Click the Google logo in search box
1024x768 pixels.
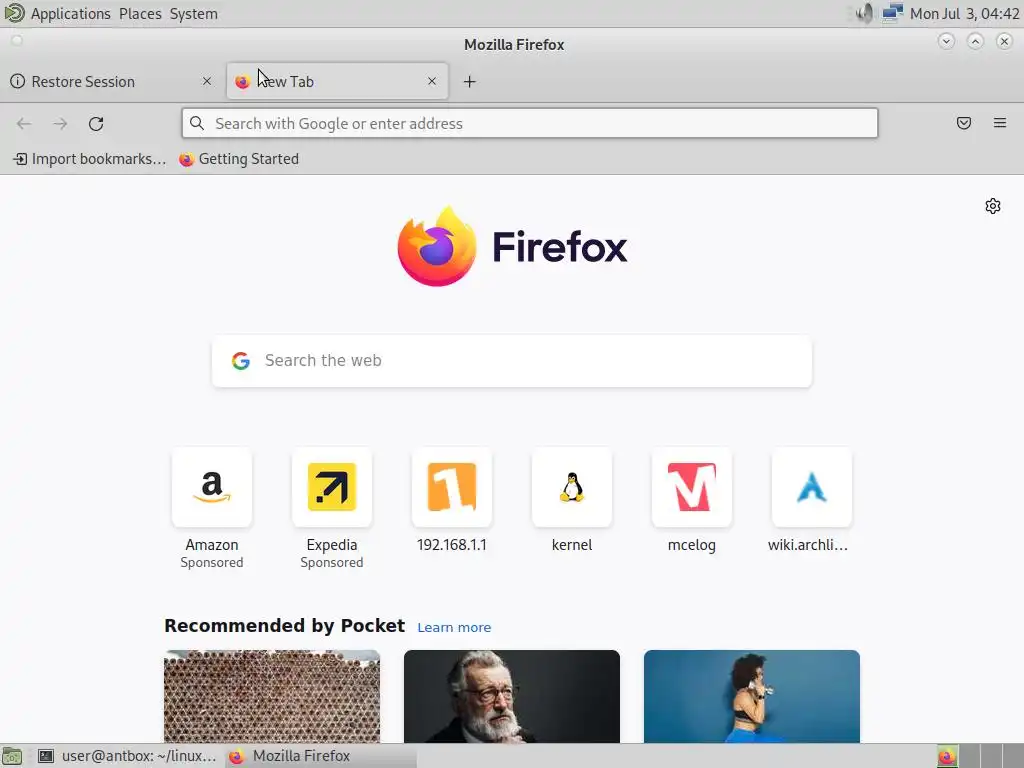pyautogui.click(x=241, y=360)
